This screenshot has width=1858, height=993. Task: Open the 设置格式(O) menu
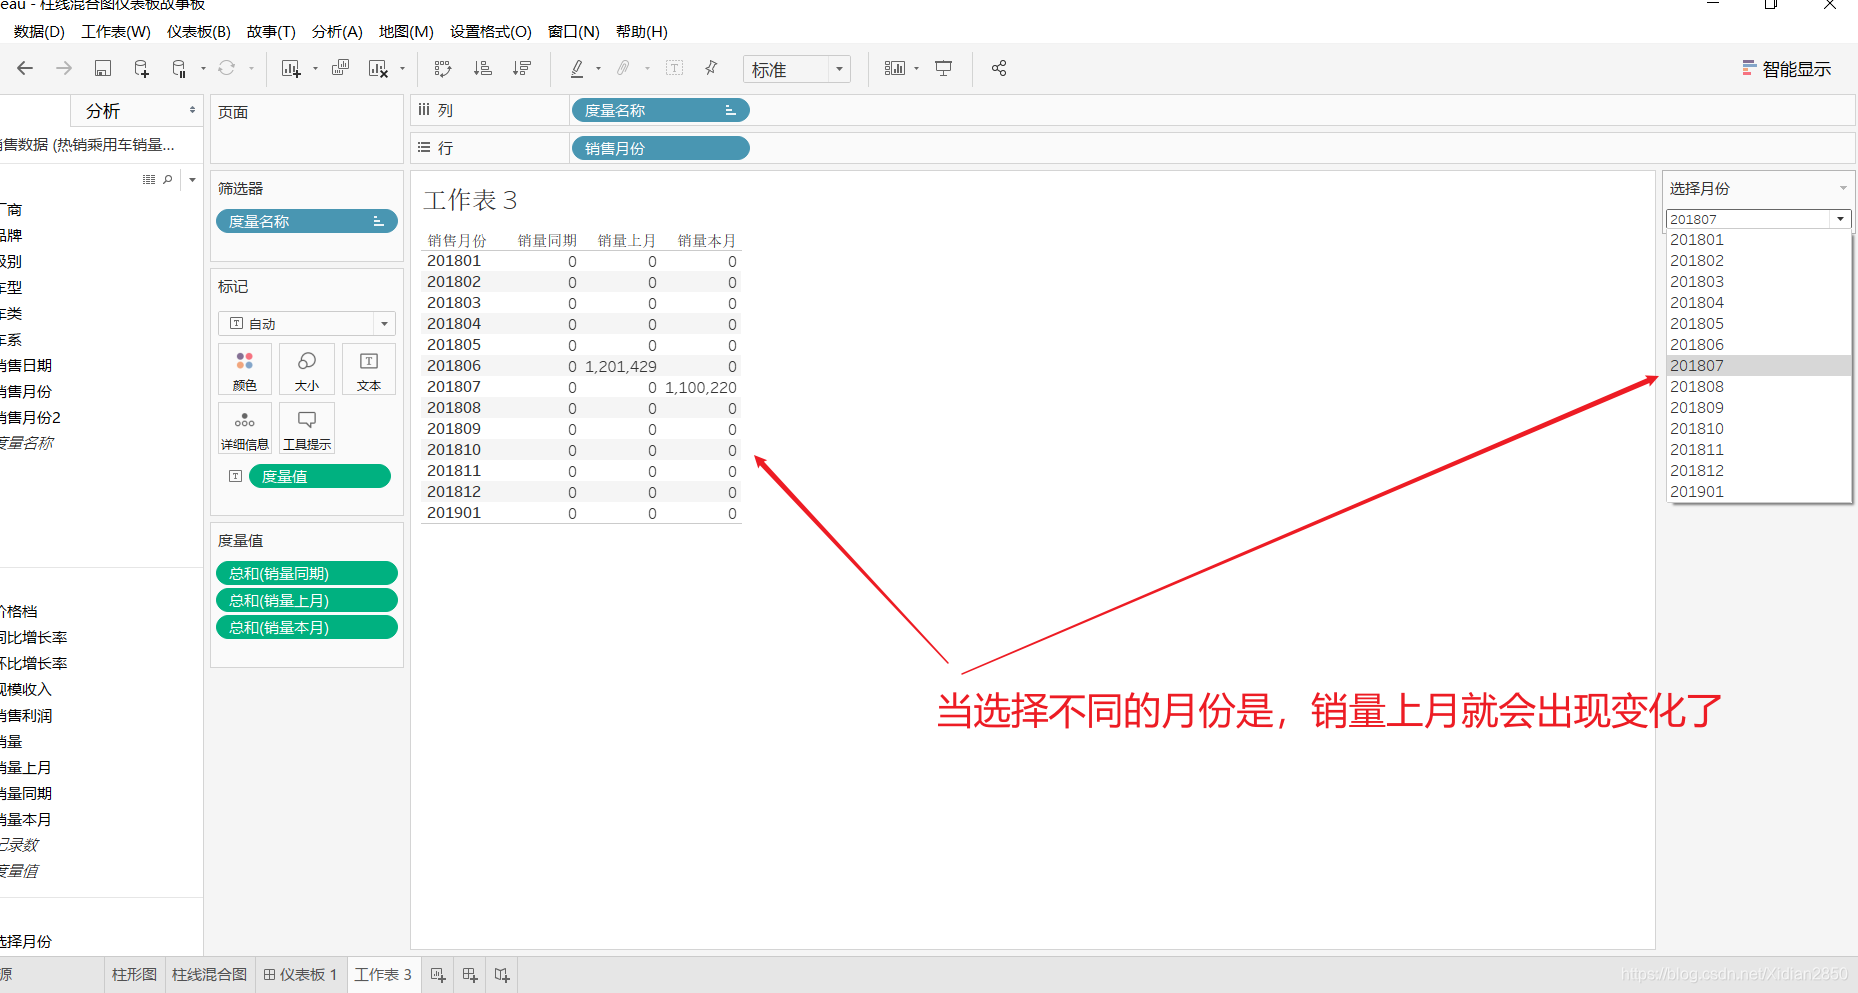click(x=491, y=32)
